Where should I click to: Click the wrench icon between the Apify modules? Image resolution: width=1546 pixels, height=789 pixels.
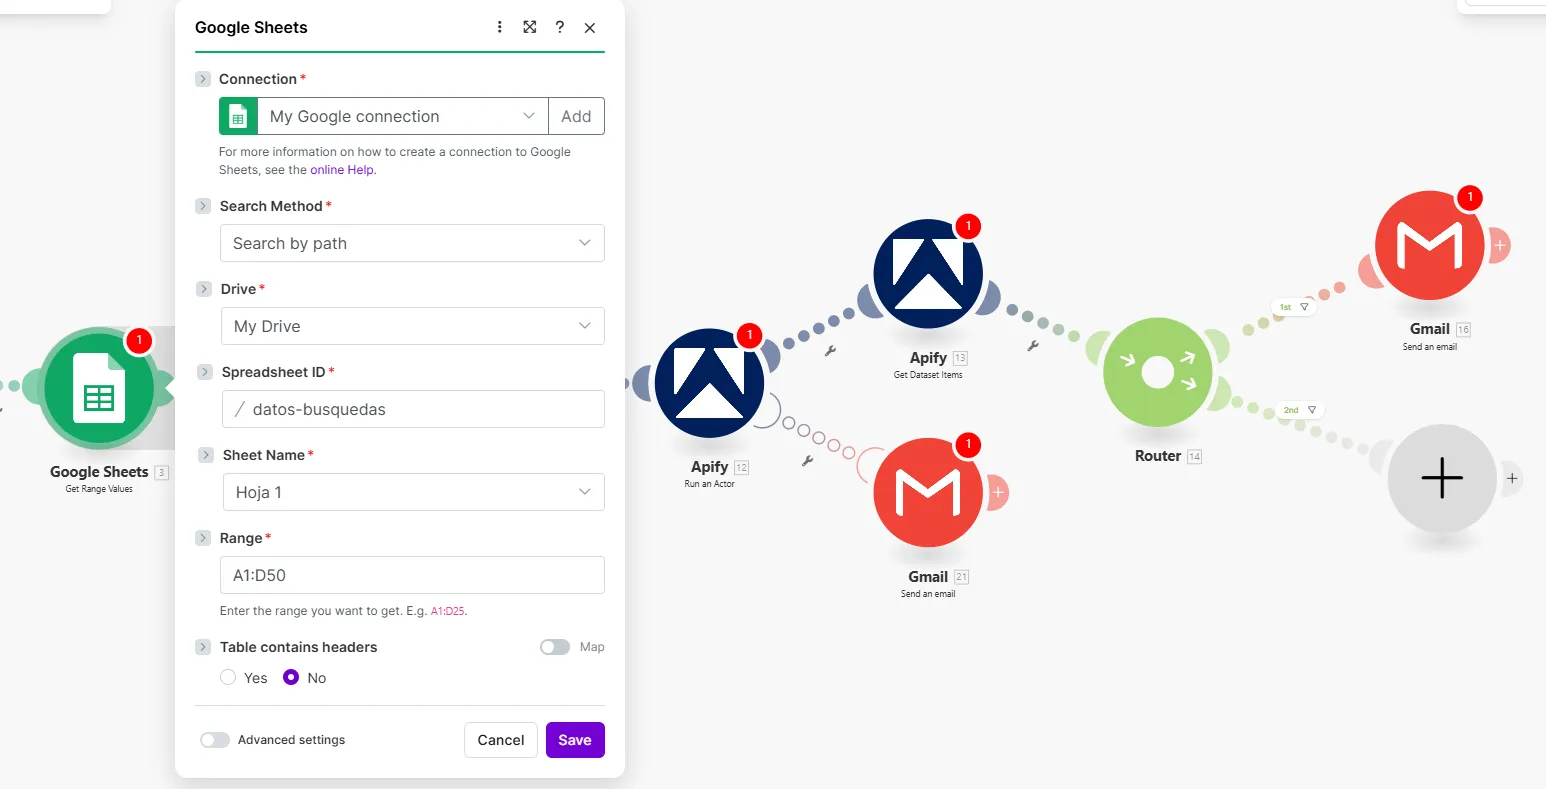pyautogui.click(x=828, y=352)
